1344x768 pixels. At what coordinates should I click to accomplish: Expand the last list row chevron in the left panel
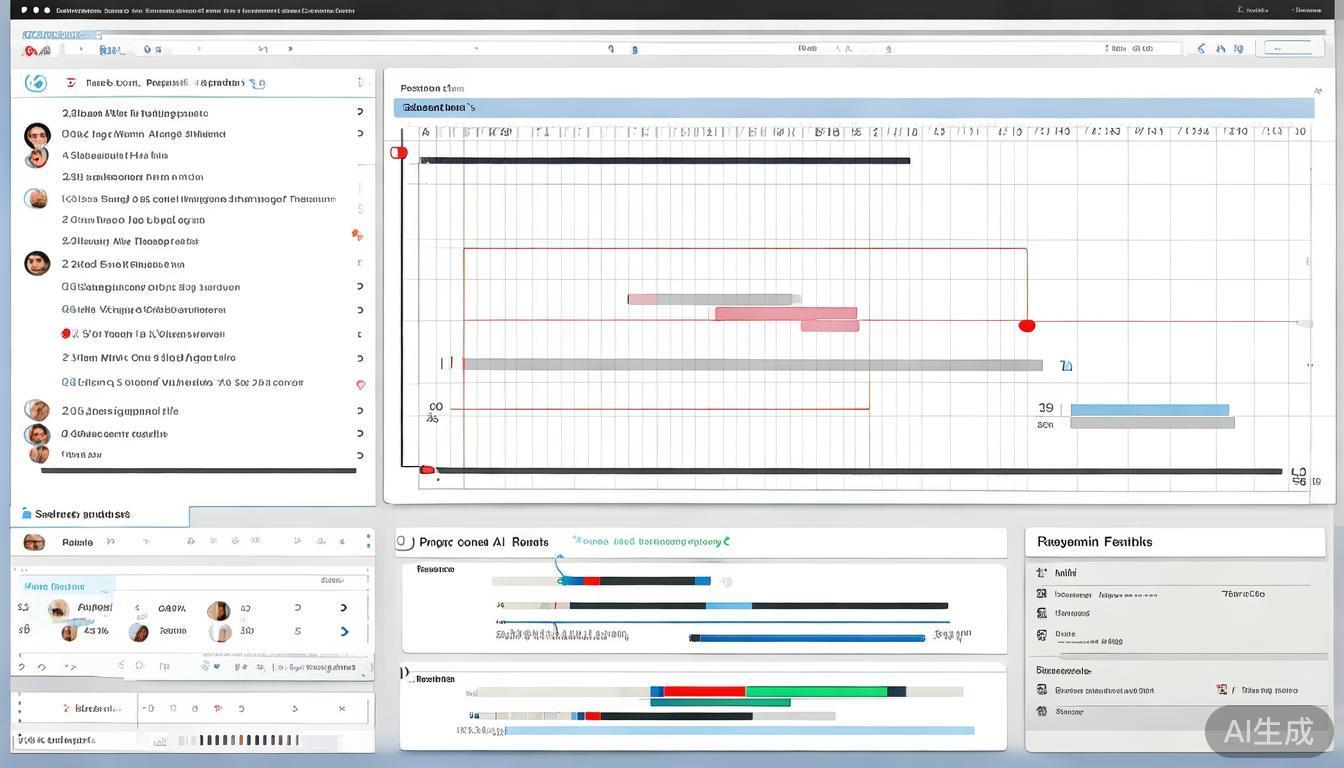coord(360,455)
